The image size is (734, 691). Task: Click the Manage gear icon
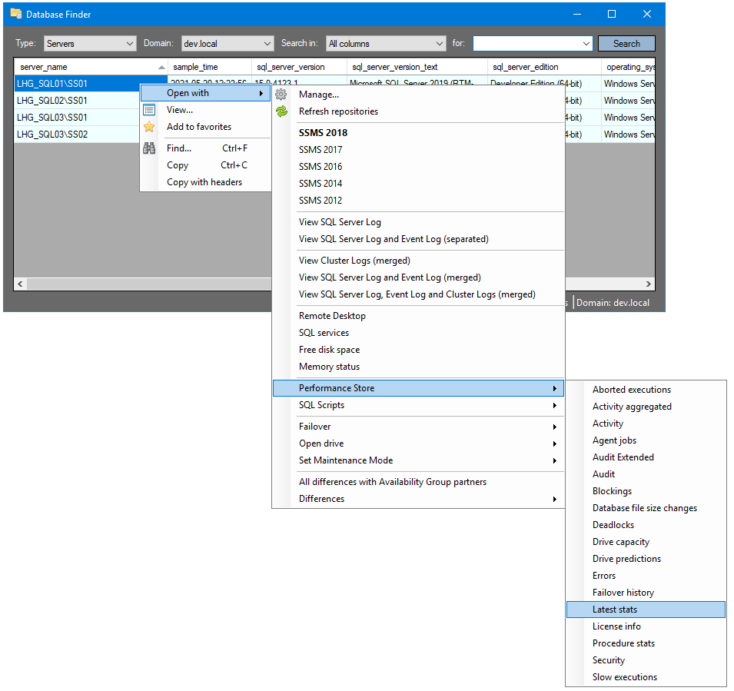click(x=281, y=94)
